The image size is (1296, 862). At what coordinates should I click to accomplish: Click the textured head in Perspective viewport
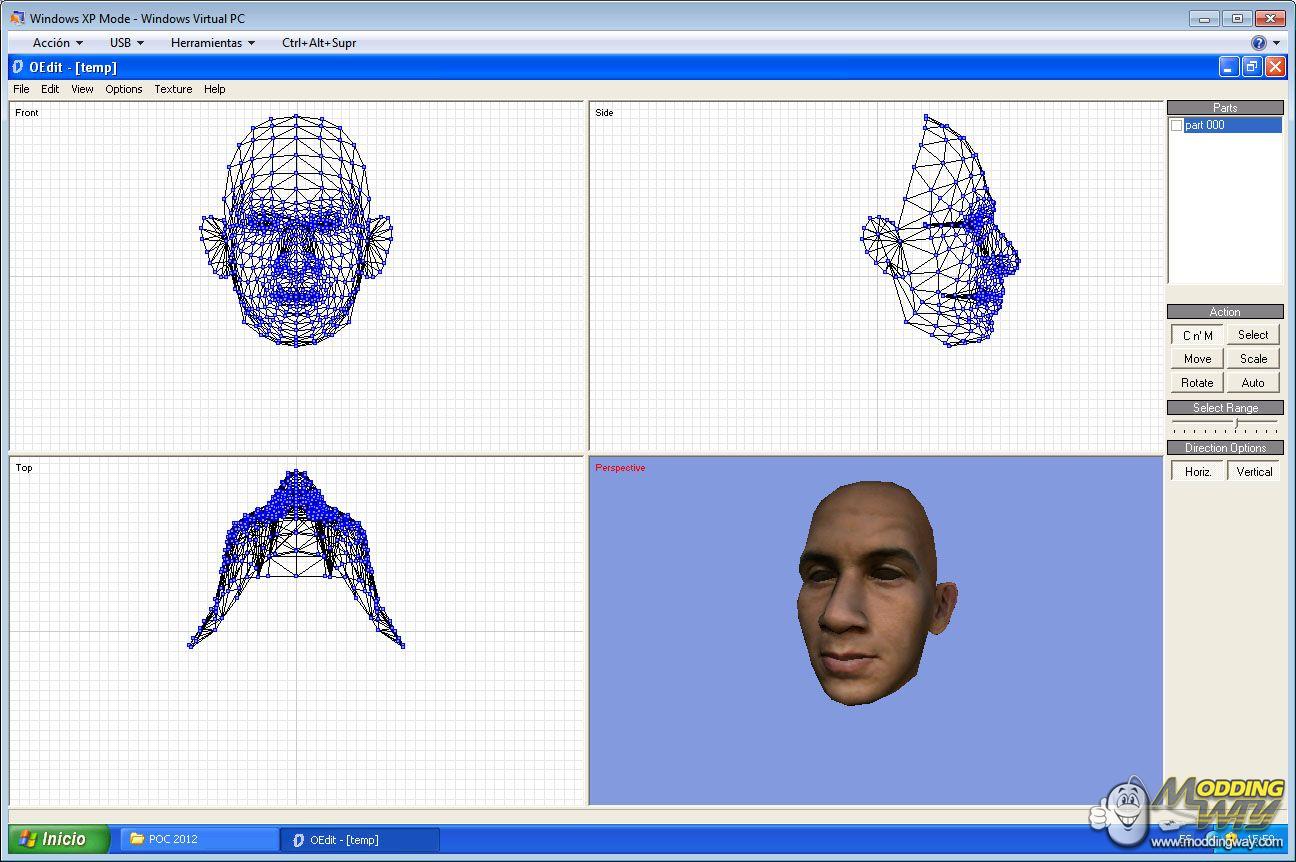point(870,590)
